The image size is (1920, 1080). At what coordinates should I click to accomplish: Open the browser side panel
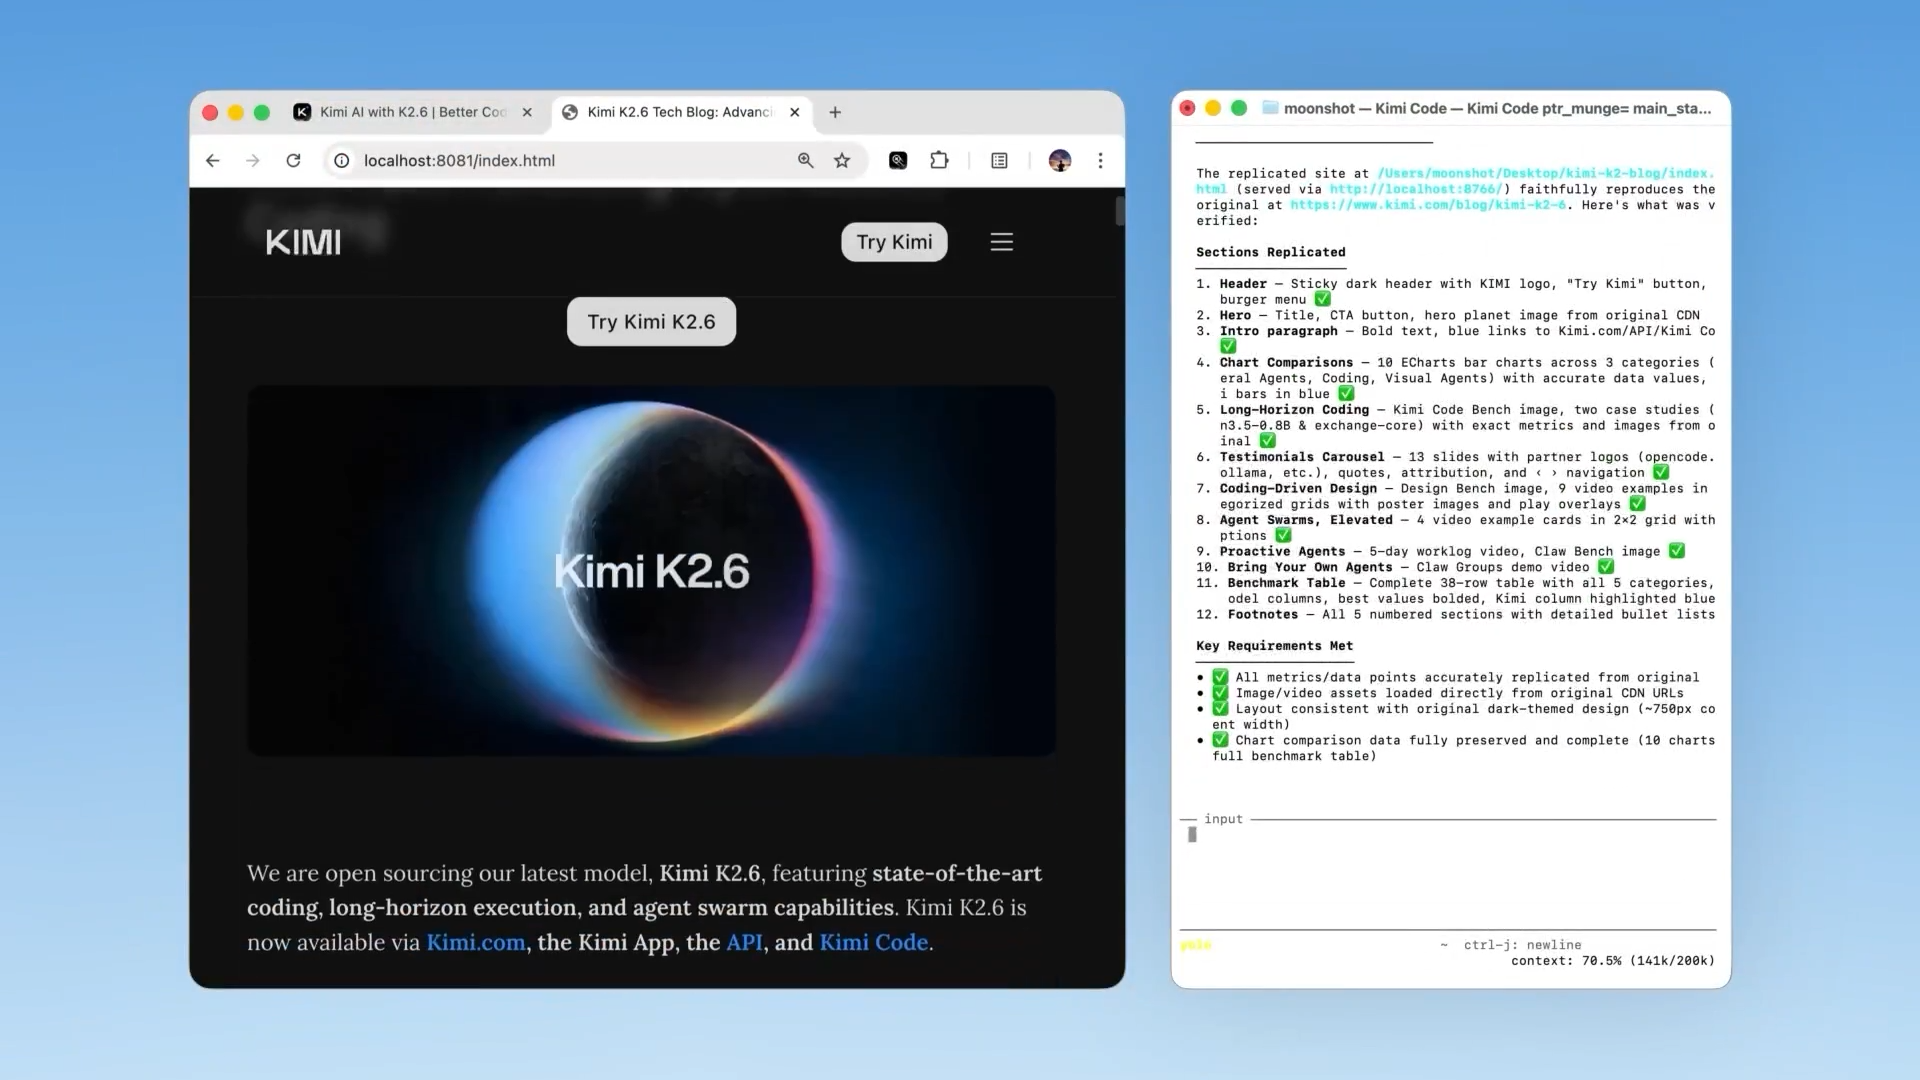click(999, 160)
